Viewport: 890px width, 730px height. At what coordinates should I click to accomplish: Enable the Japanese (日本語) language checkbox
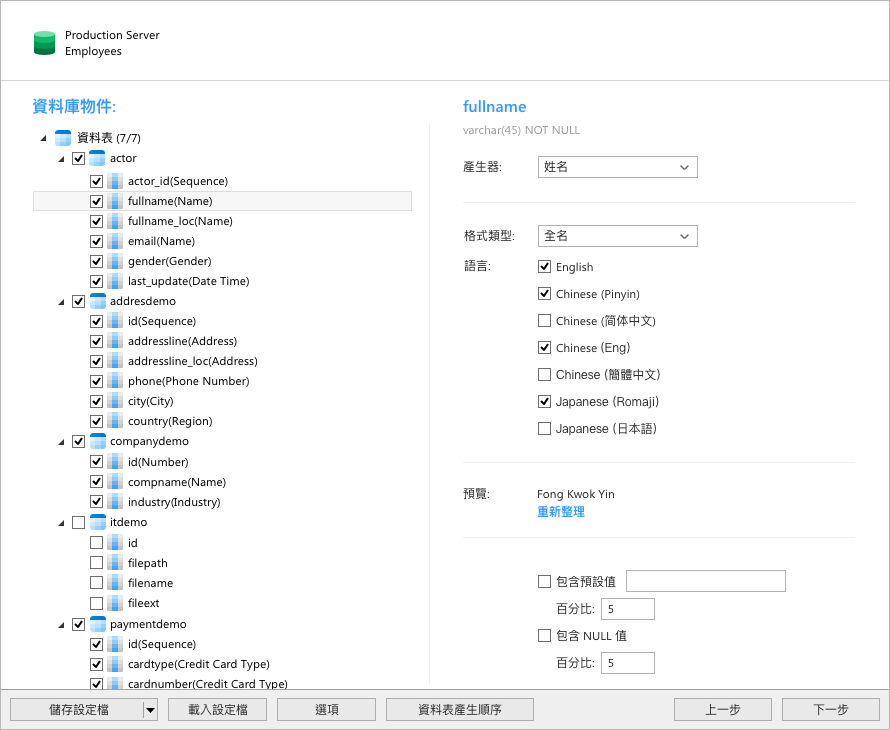(x=544, y=429)
